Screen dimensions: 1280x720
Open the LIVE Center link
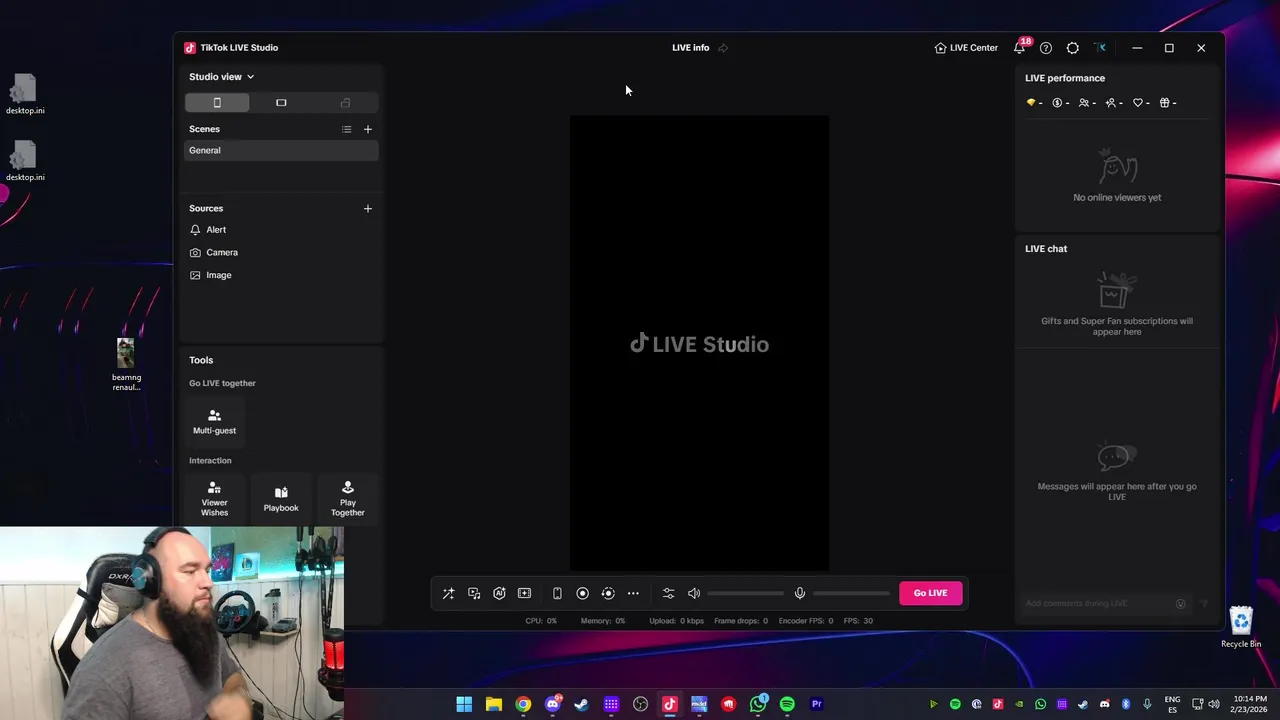[966, 48]
